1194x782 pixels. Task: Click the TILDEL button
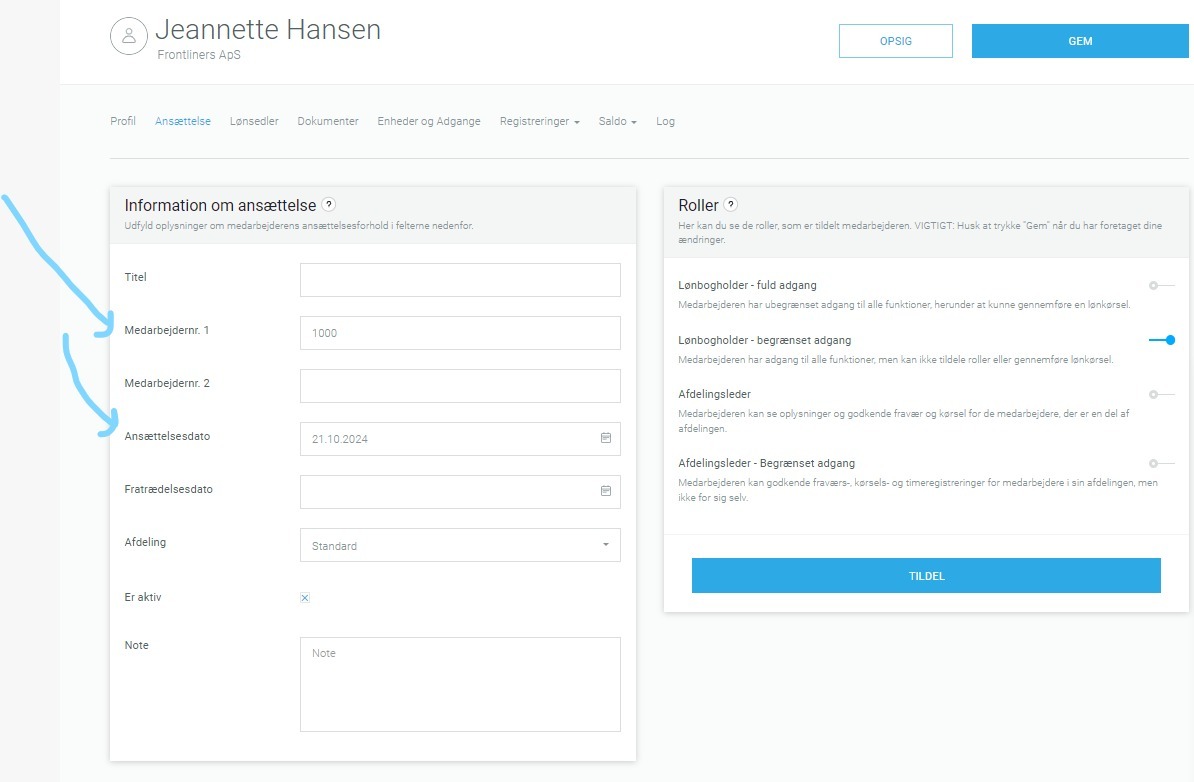point(926,576)
